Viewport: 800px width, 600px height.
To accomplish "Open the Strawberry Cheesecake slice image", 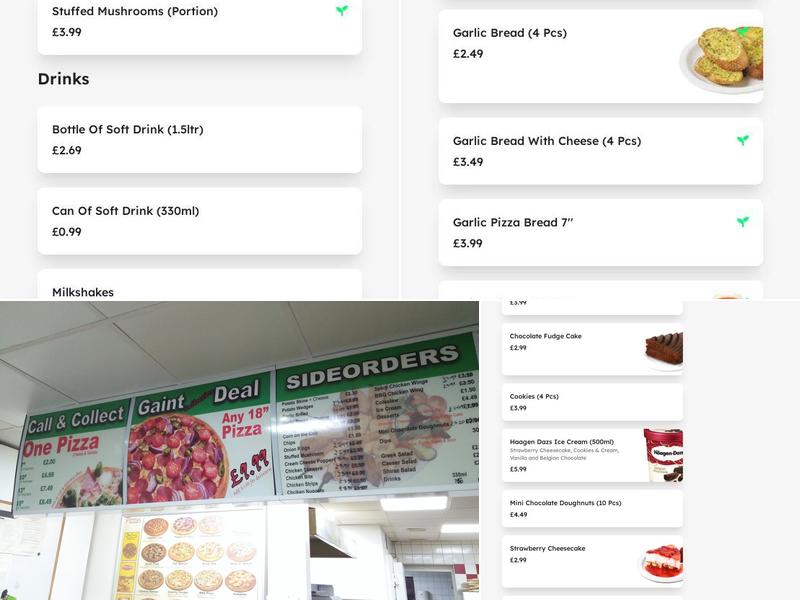I will pyautogui.click(x=662, y=563).
